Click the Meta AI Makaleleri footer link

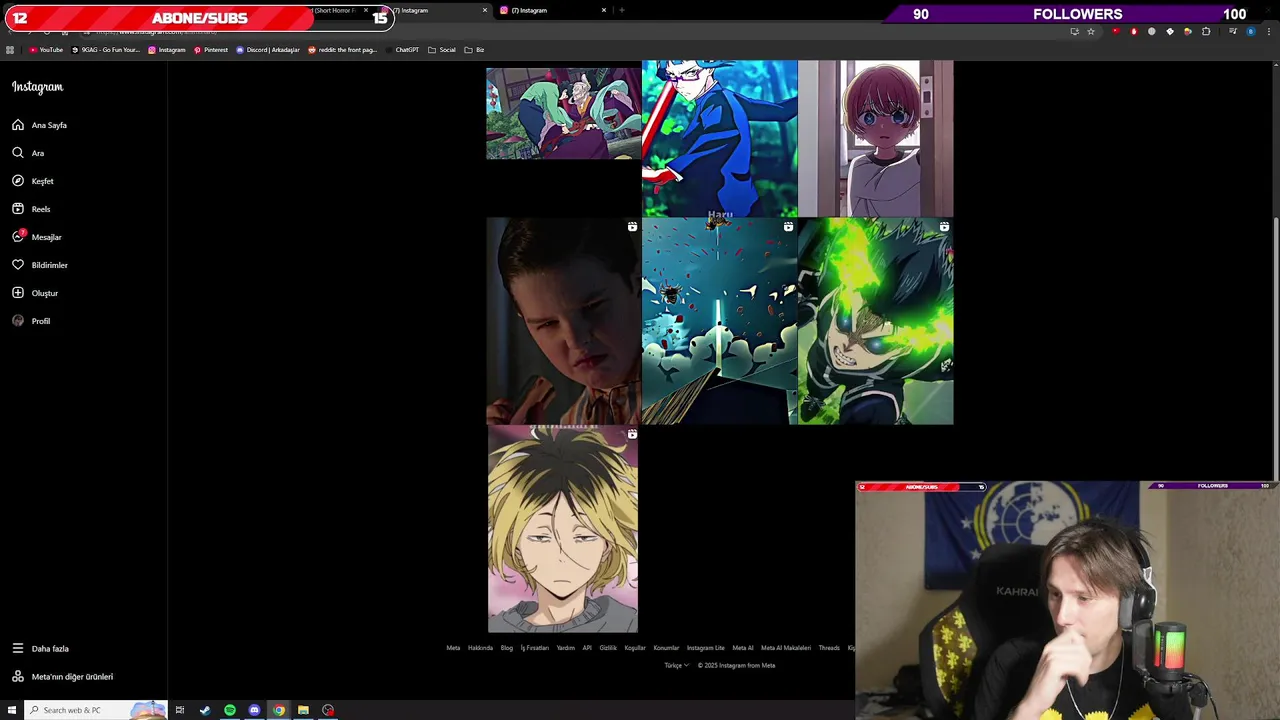pos(786,648)
